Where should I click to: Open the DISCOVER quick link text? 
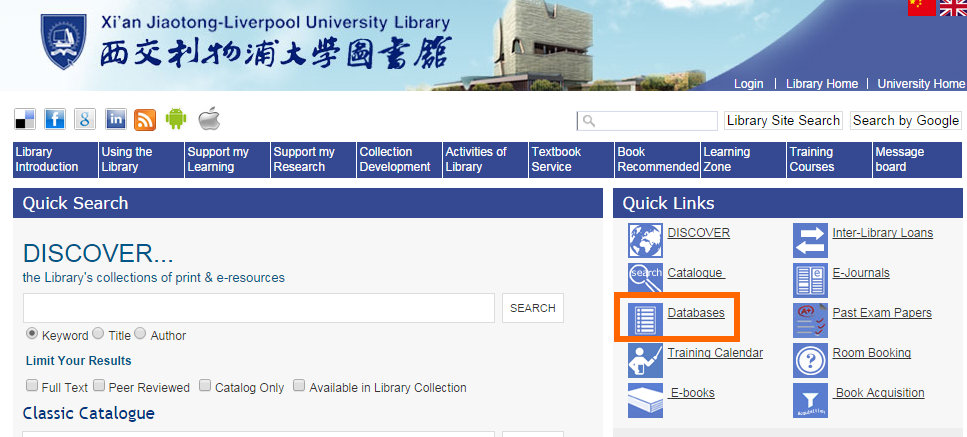click(x=699, y=233)
